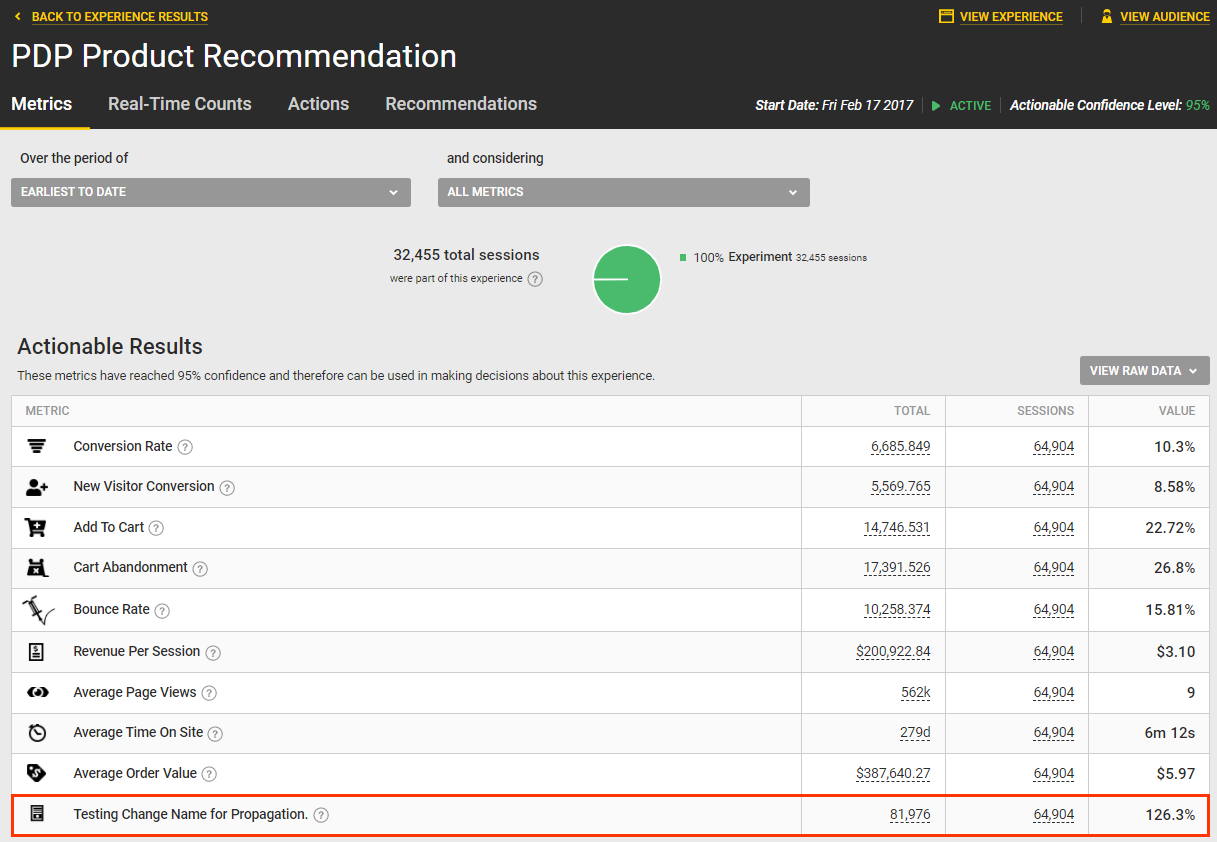This screenshot has width=1217, height=842.
Task: Open the View Audience link
Action: 1165,17
